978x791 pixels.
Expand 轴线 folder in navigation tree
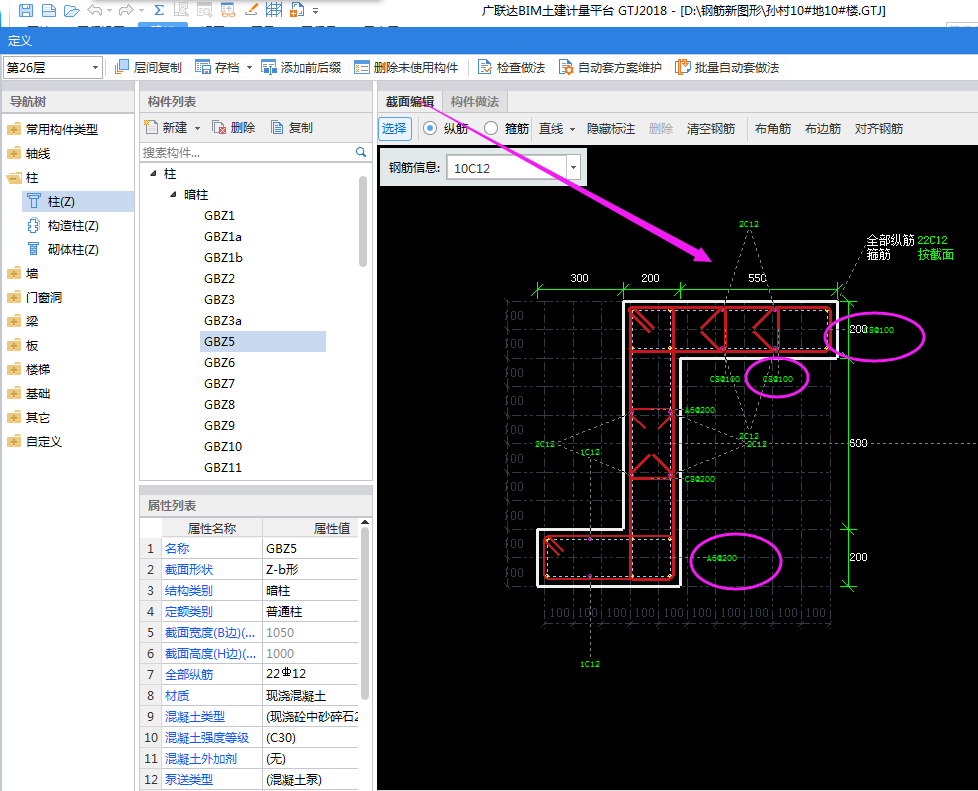14,153
